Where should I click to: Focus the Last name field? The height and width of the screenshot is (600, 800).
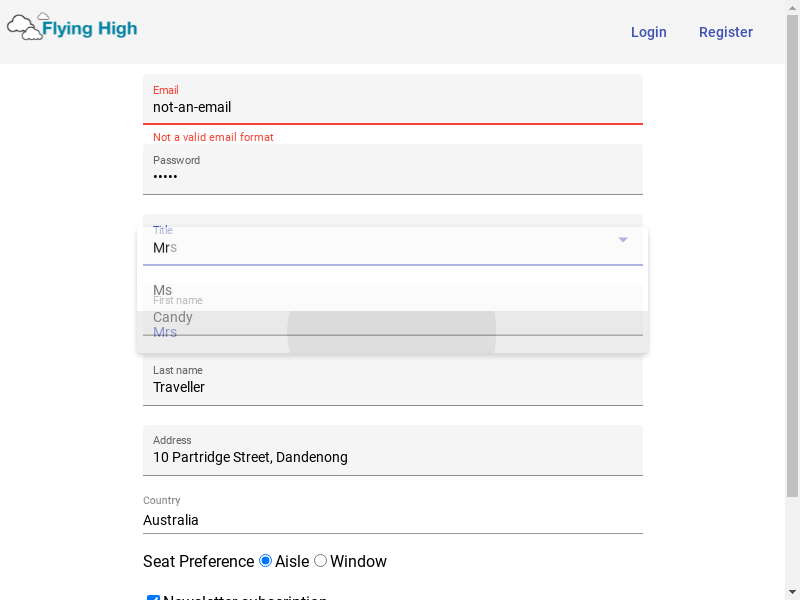[392, 380]
